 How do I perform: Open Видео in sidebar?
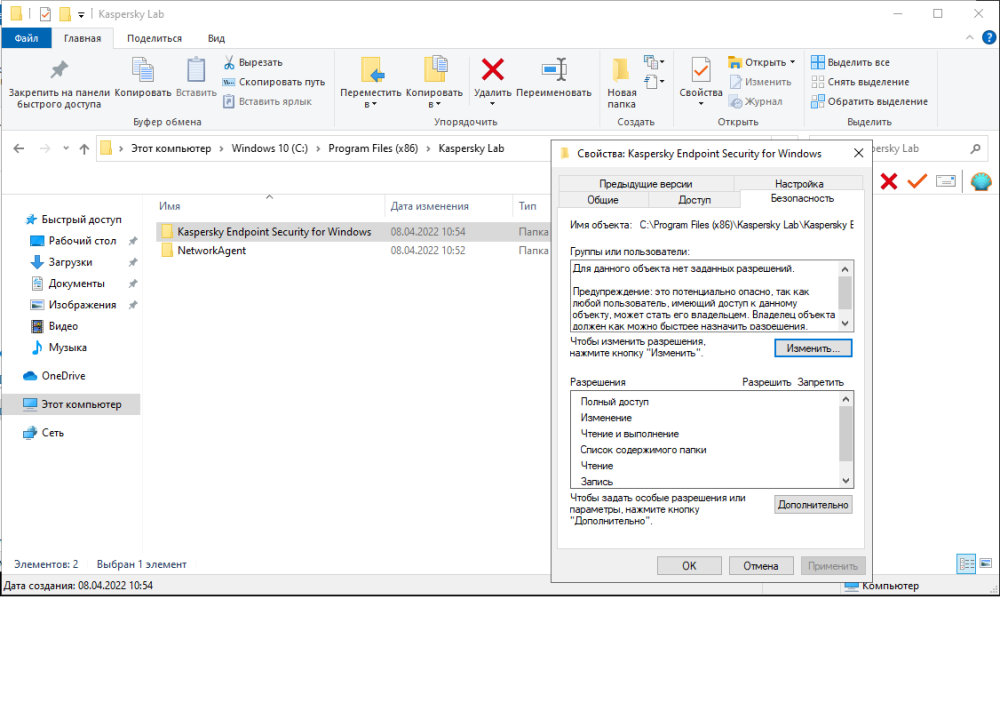[x=63, y=326]
